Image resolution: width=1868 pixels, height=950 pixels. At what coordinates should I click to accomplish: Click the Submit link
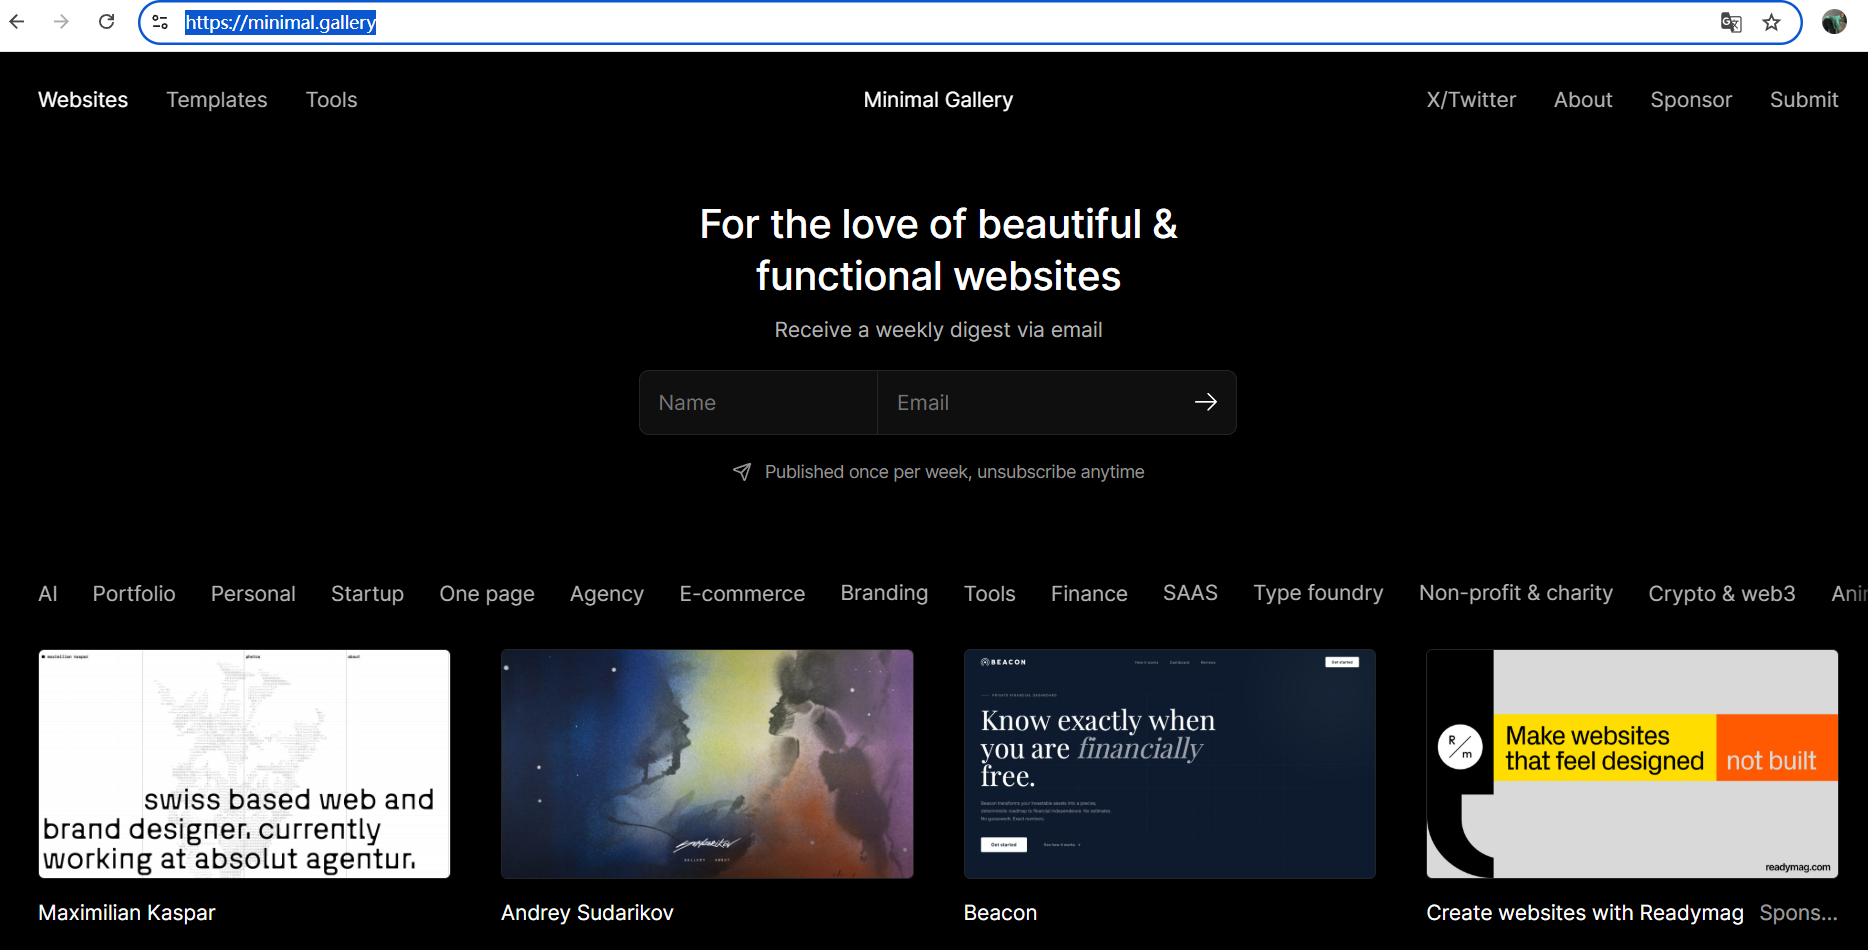(1804, 100)
